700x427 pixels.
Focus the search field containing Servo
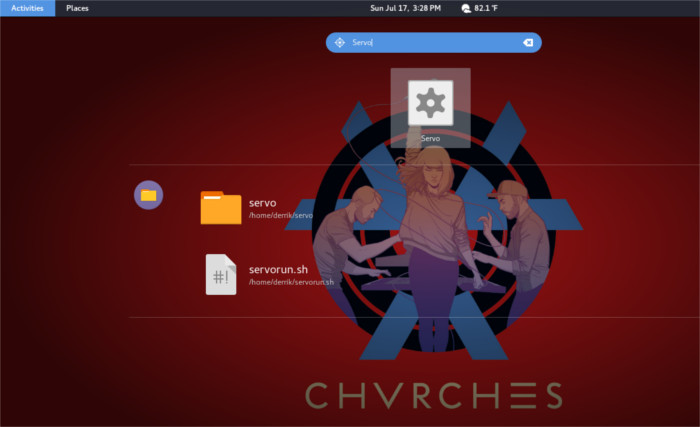tap(433, 42)
